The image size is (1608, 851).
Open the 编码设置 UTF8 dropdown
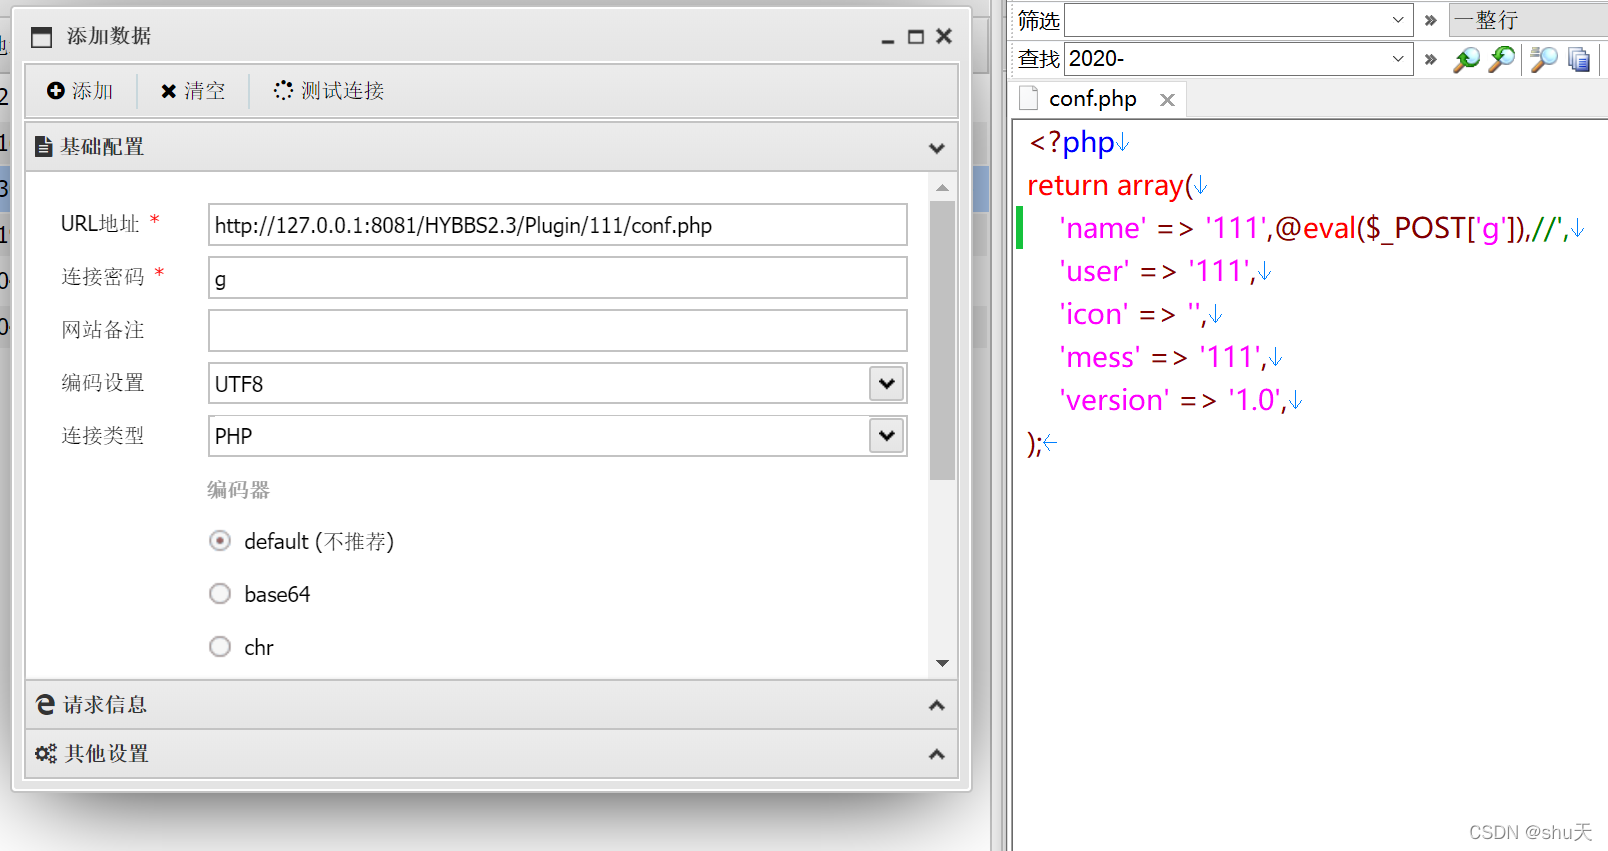pos(887,383)
